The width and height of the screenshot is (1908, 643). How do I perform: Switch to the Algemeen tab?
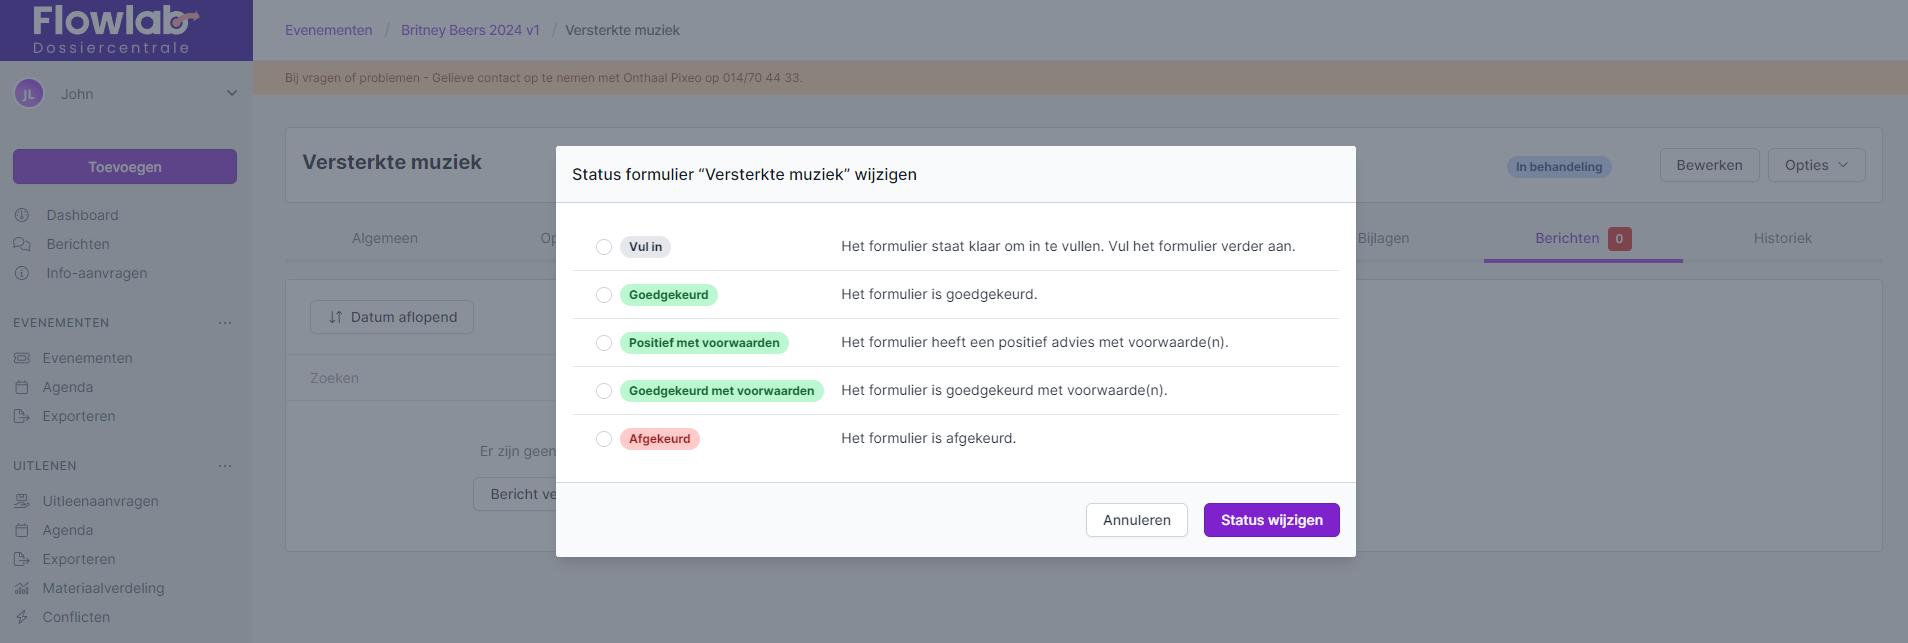[x=385, y=238]
